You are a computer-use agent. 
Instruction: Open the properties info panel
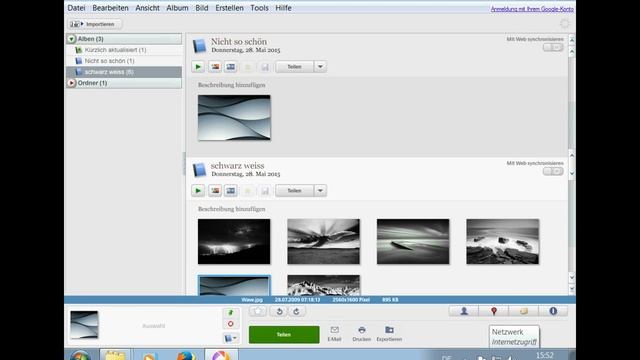pos(553,311)
